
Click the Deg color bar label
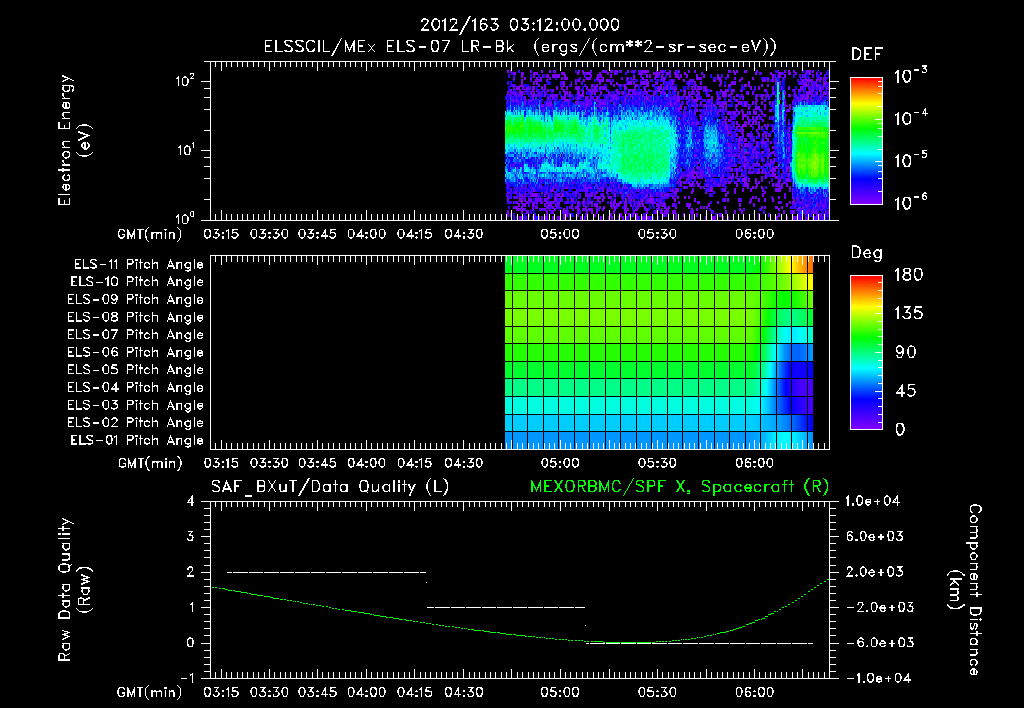coord(867,253)
